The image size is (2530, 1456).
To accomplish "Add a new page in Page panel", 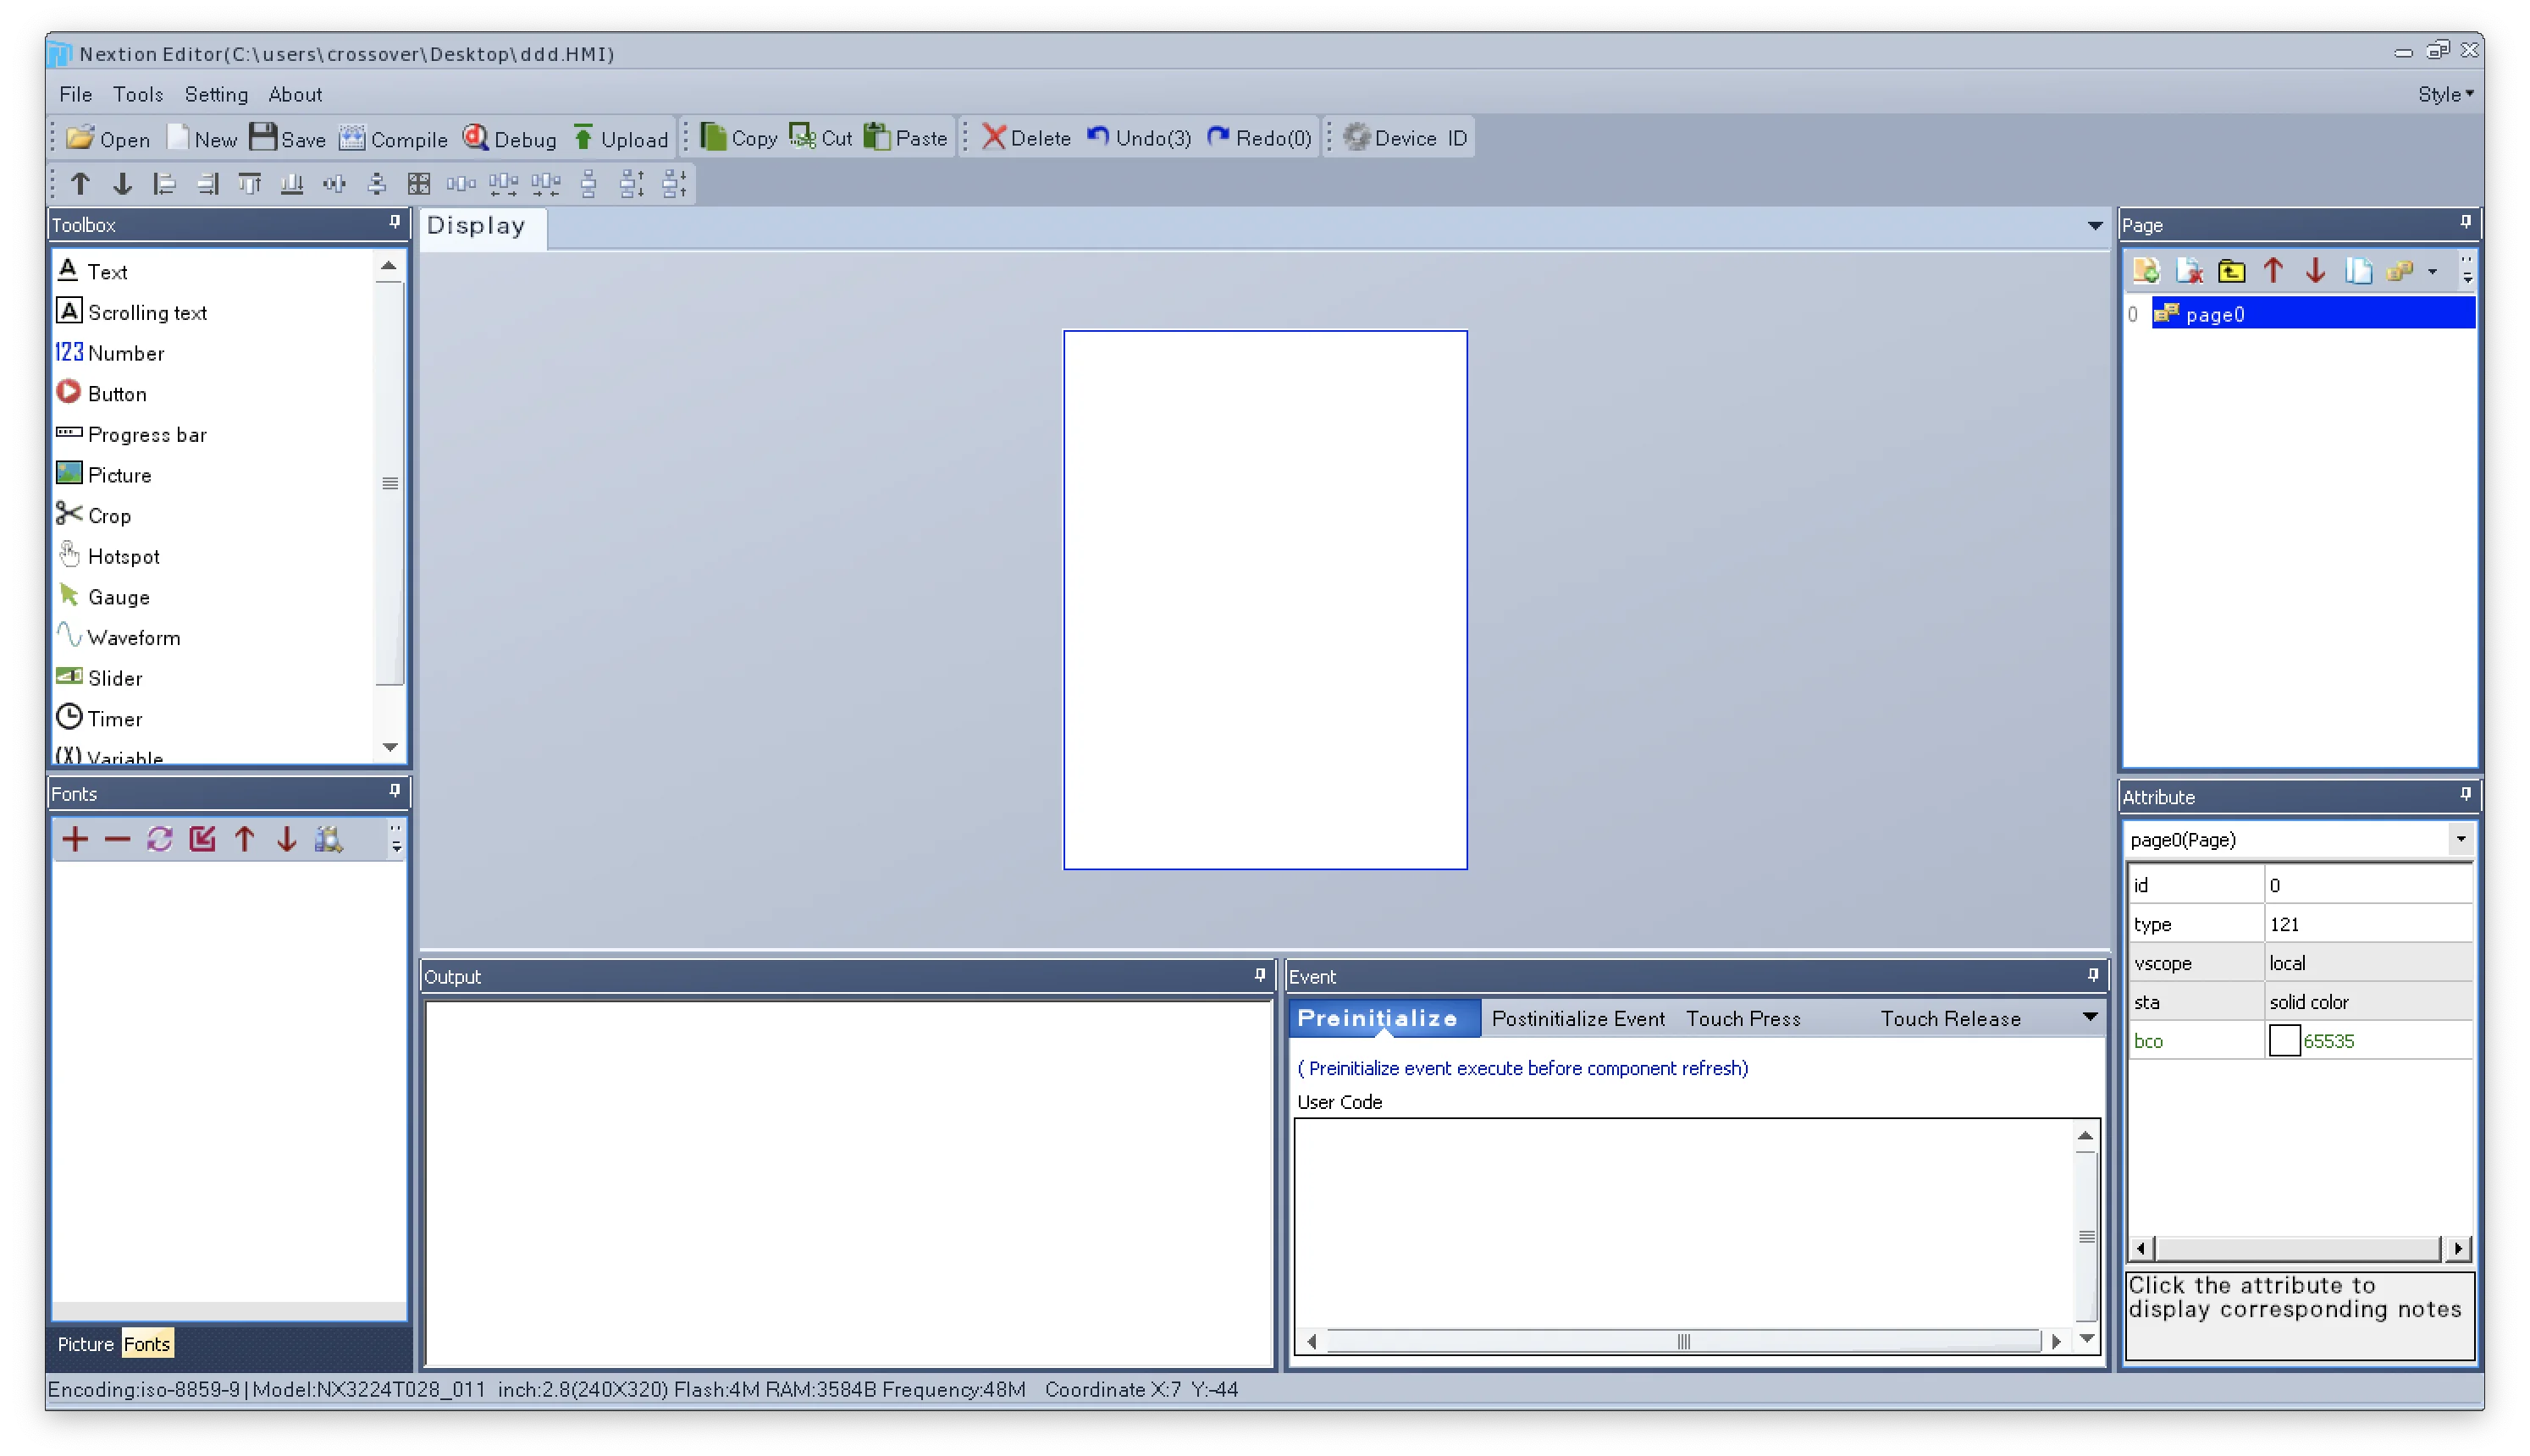I will pyautogui.click(x=2148, y=271).
